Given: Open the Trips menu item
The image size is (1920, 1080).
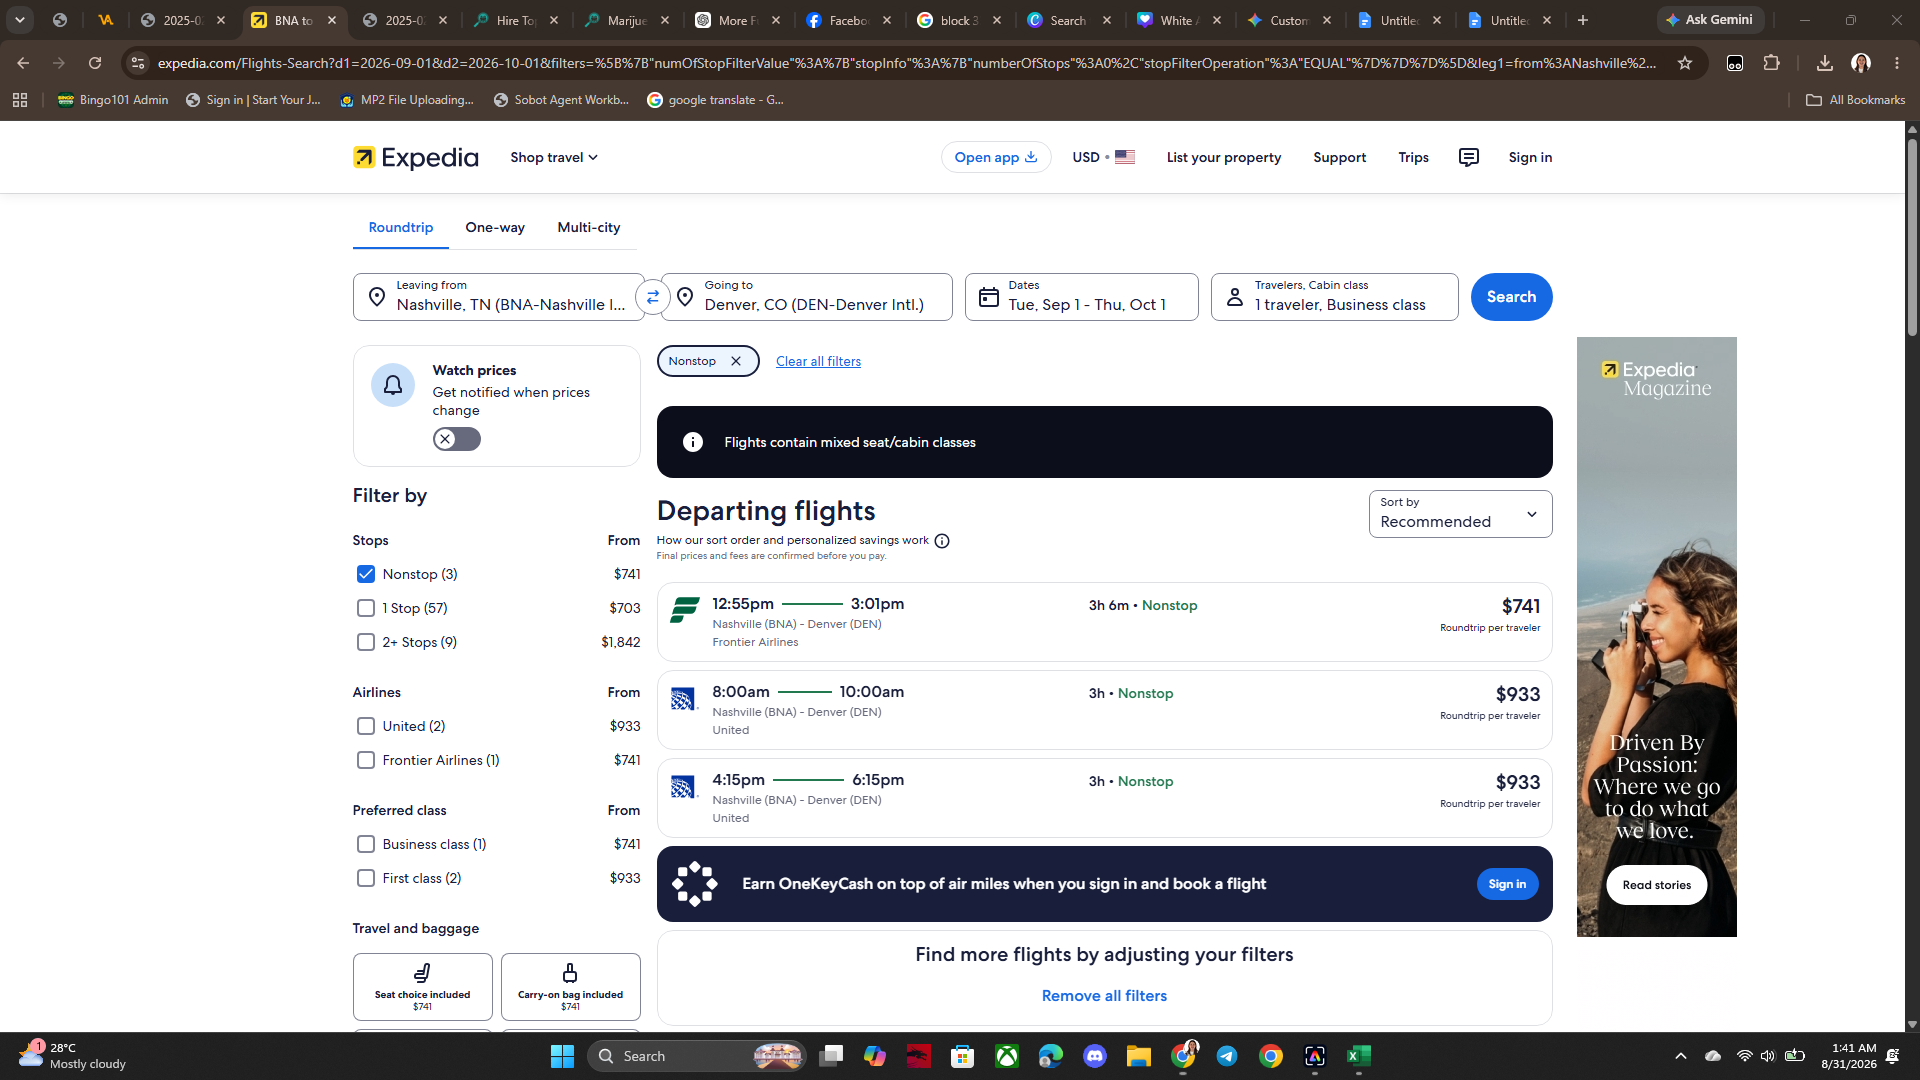Looking at the screenshot, I should pyautogui.click(x=1413, y=158).
